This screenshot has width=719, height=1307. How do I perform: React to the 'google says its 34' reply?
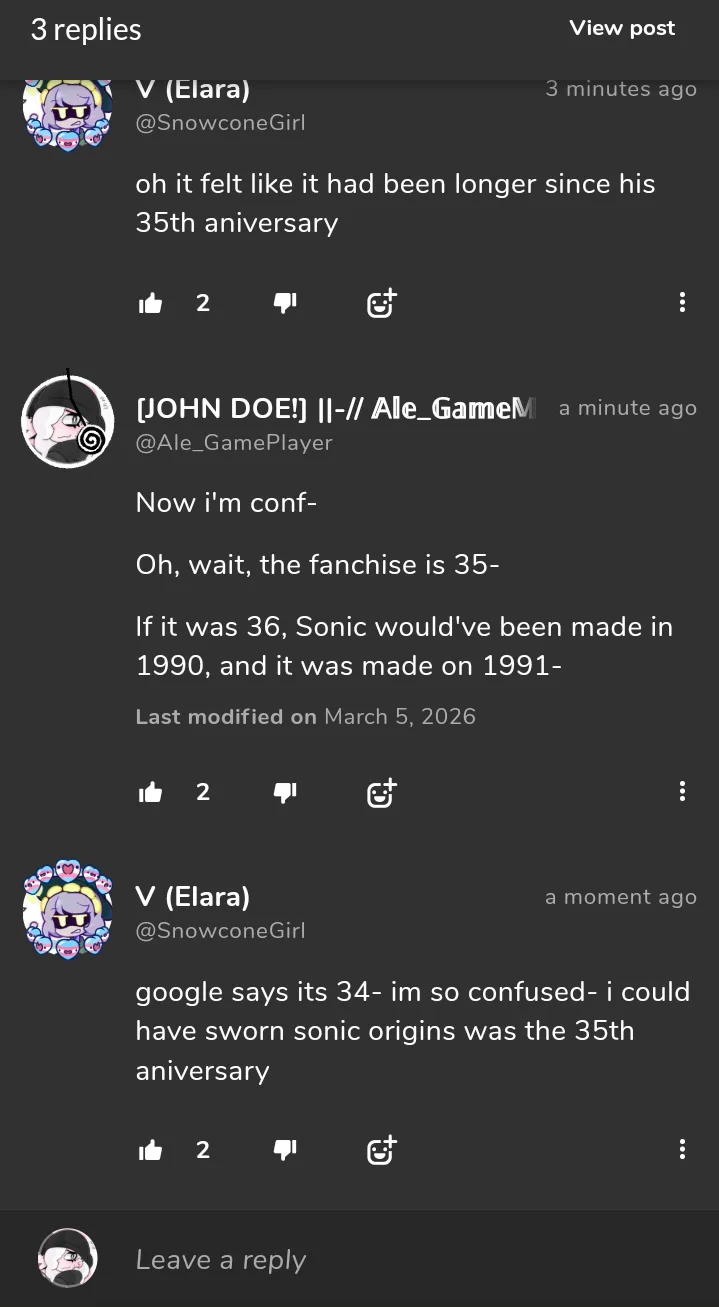pos(381,1150)
